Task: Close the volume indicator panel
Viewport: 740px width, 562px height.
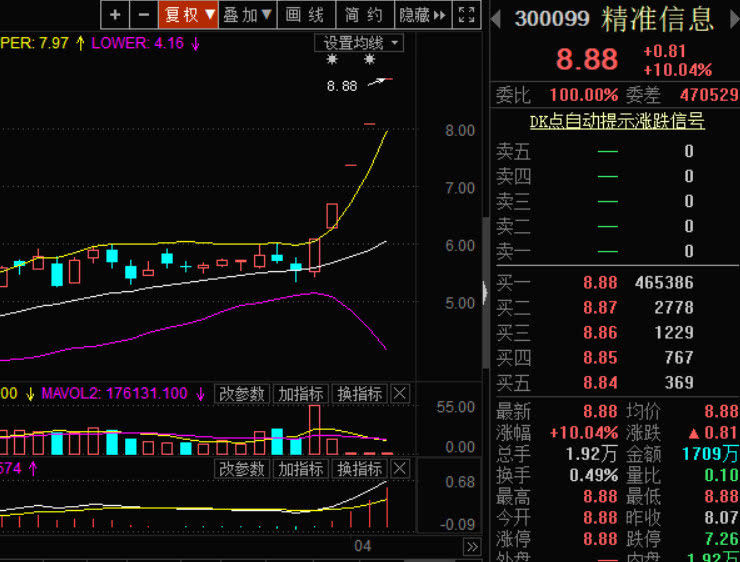Action: tap(400, 394)
